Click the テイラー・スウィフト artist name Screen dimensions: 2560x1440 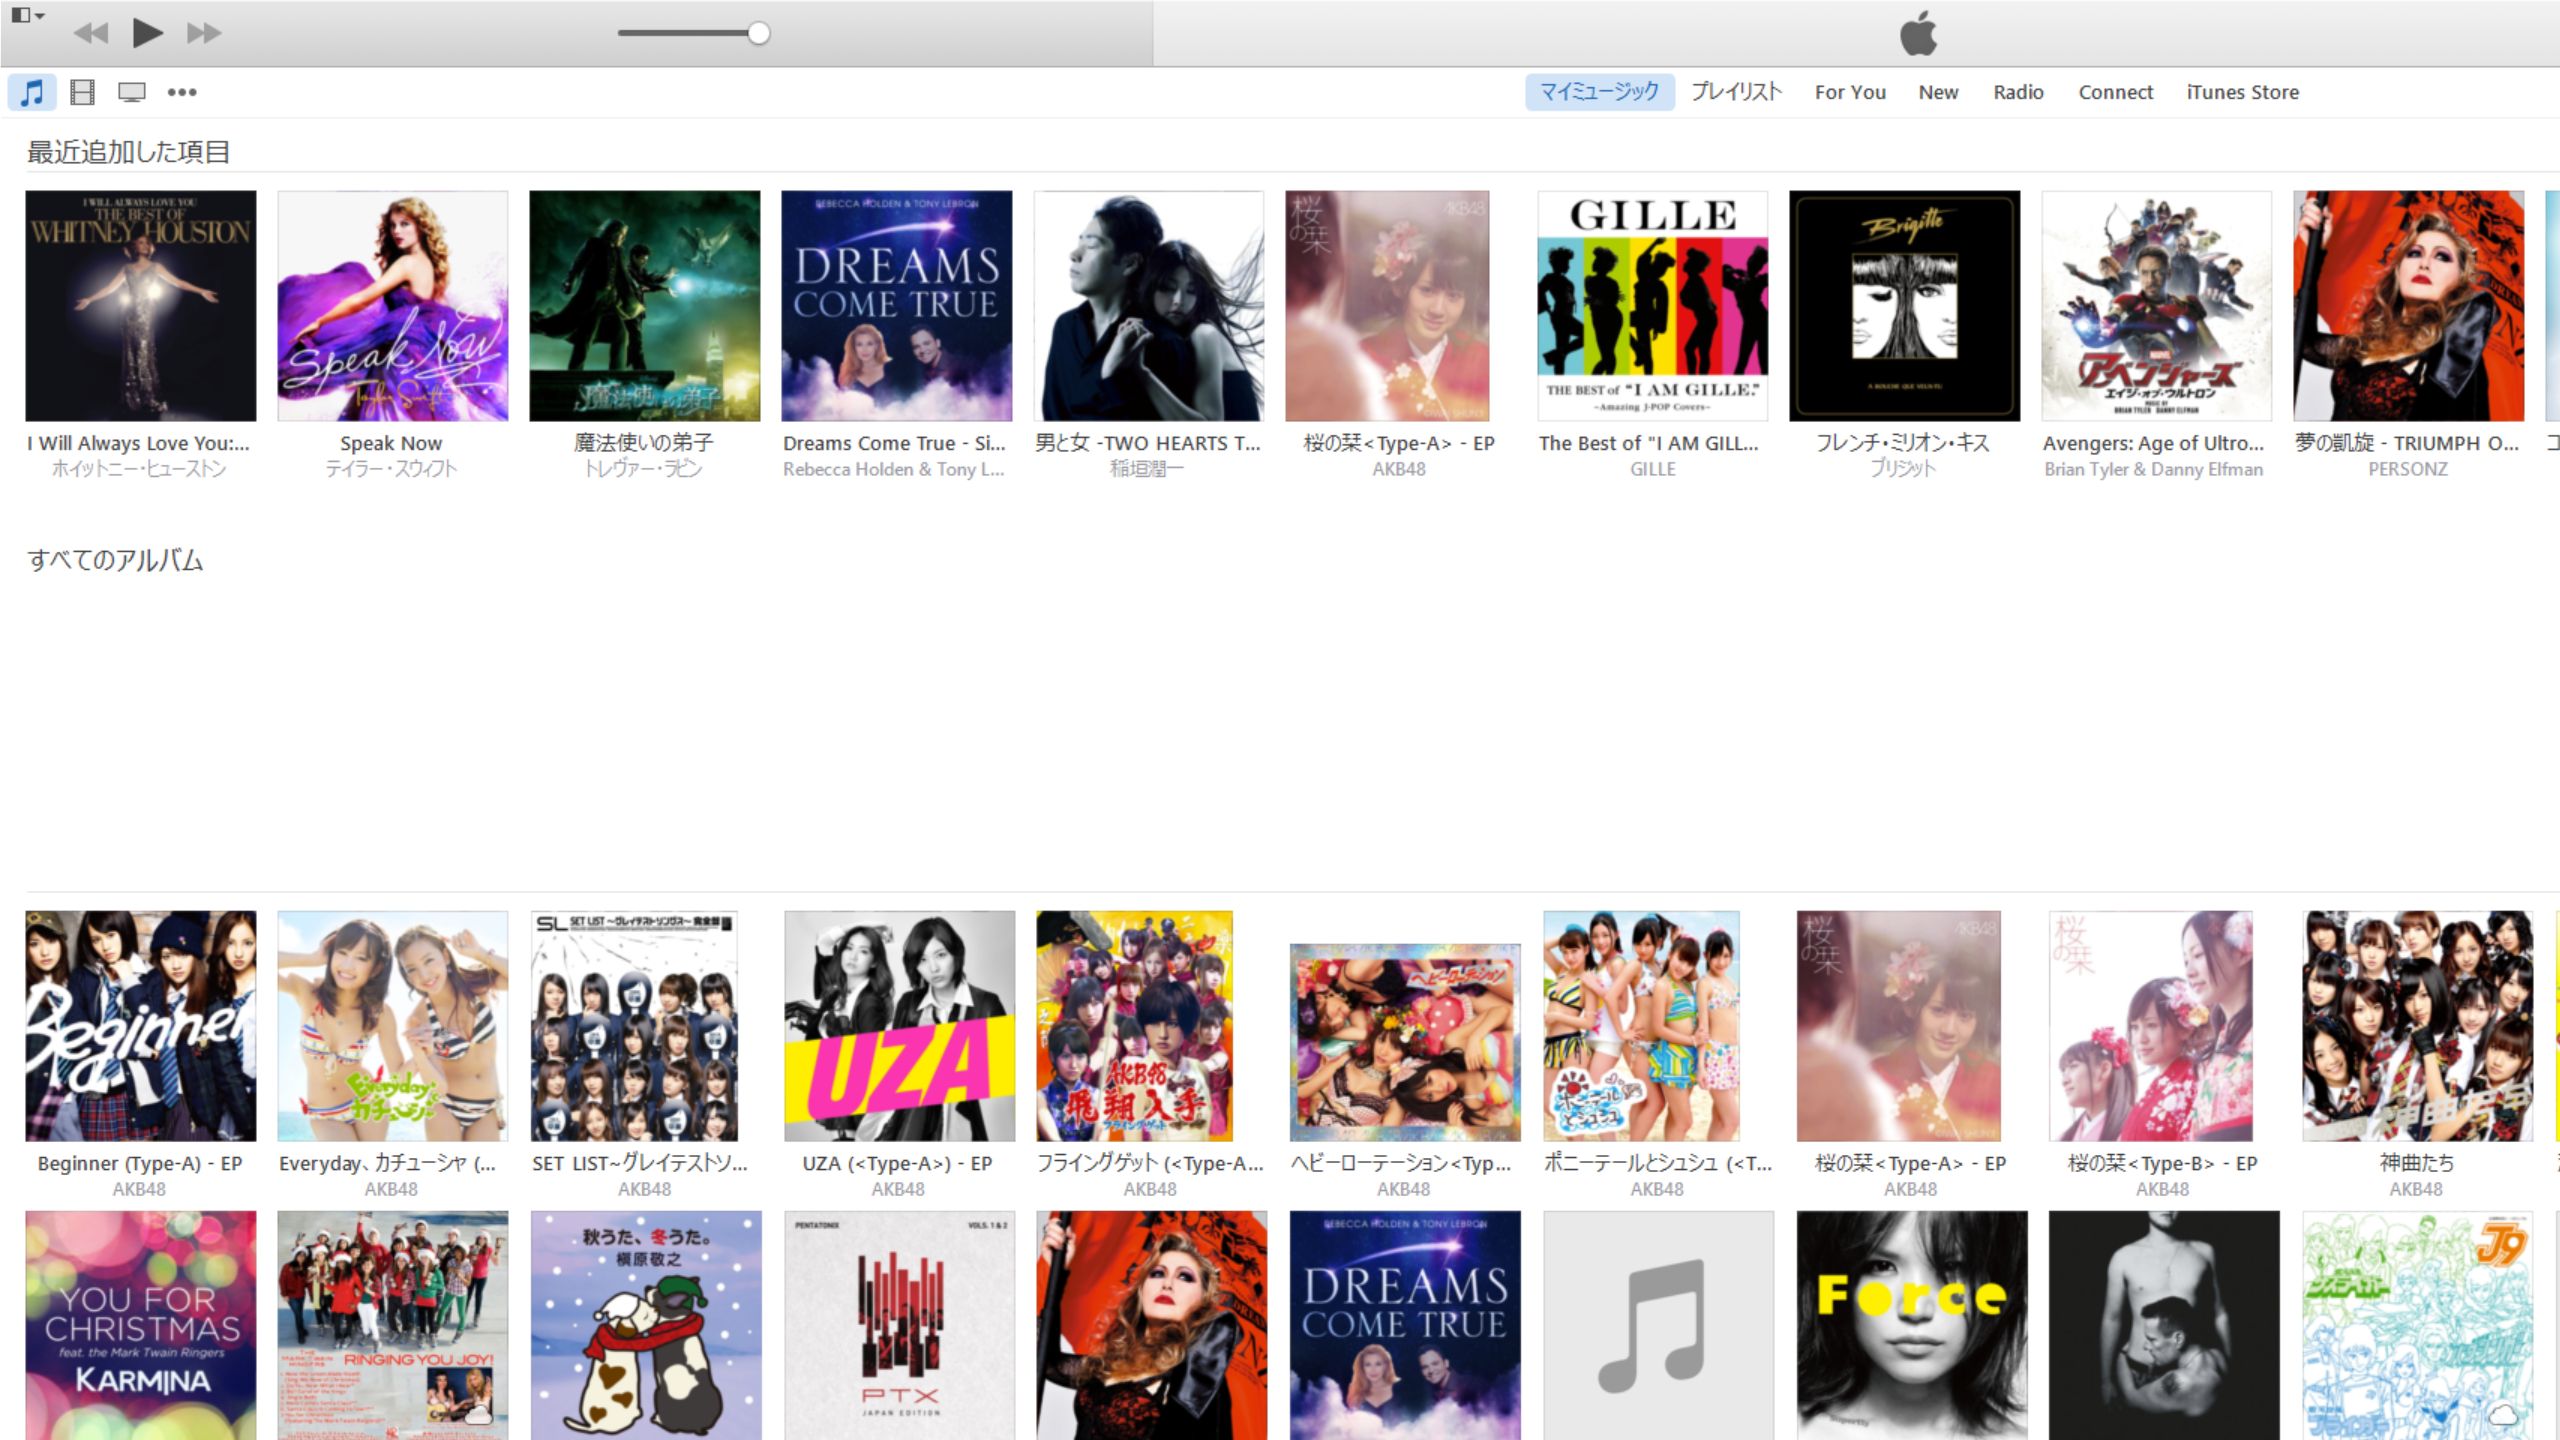pos(391,469)
